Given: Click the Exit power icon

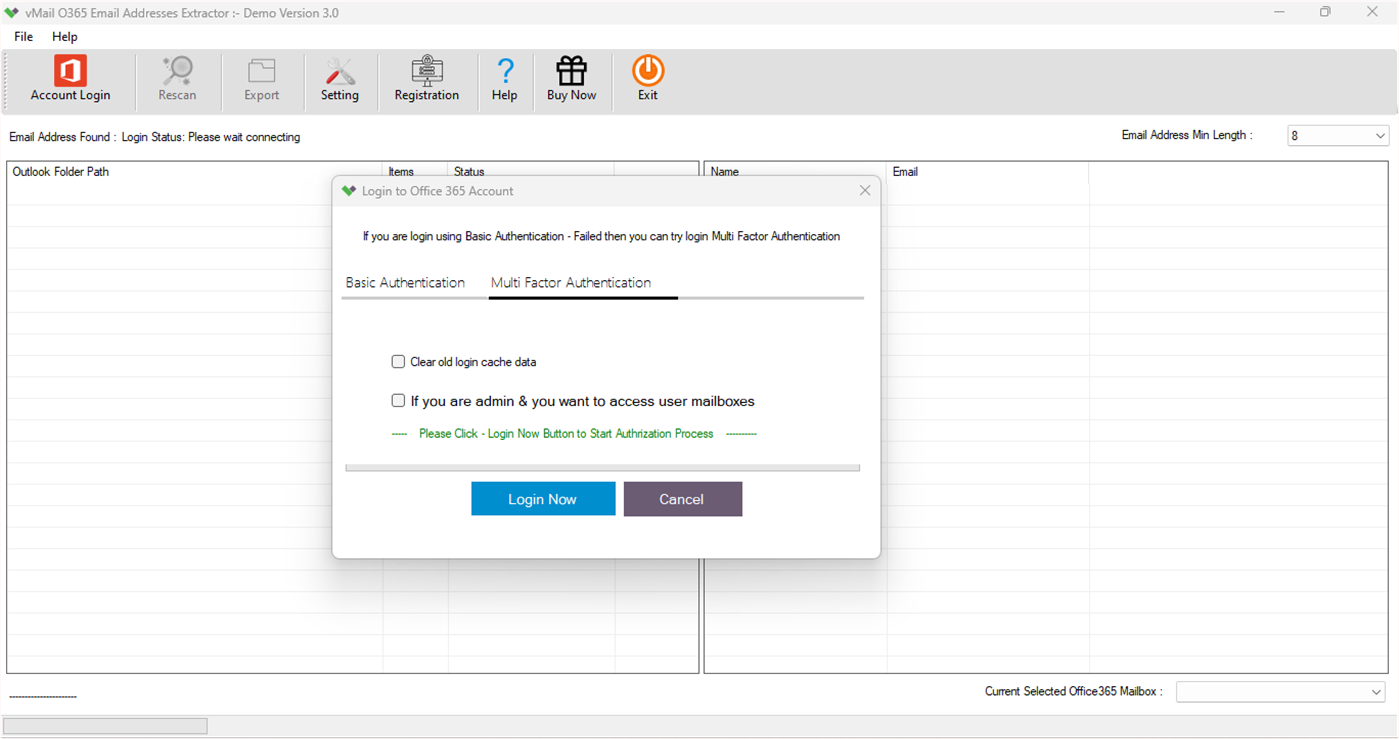Looking at the screenshot, I should click(647, 79).
